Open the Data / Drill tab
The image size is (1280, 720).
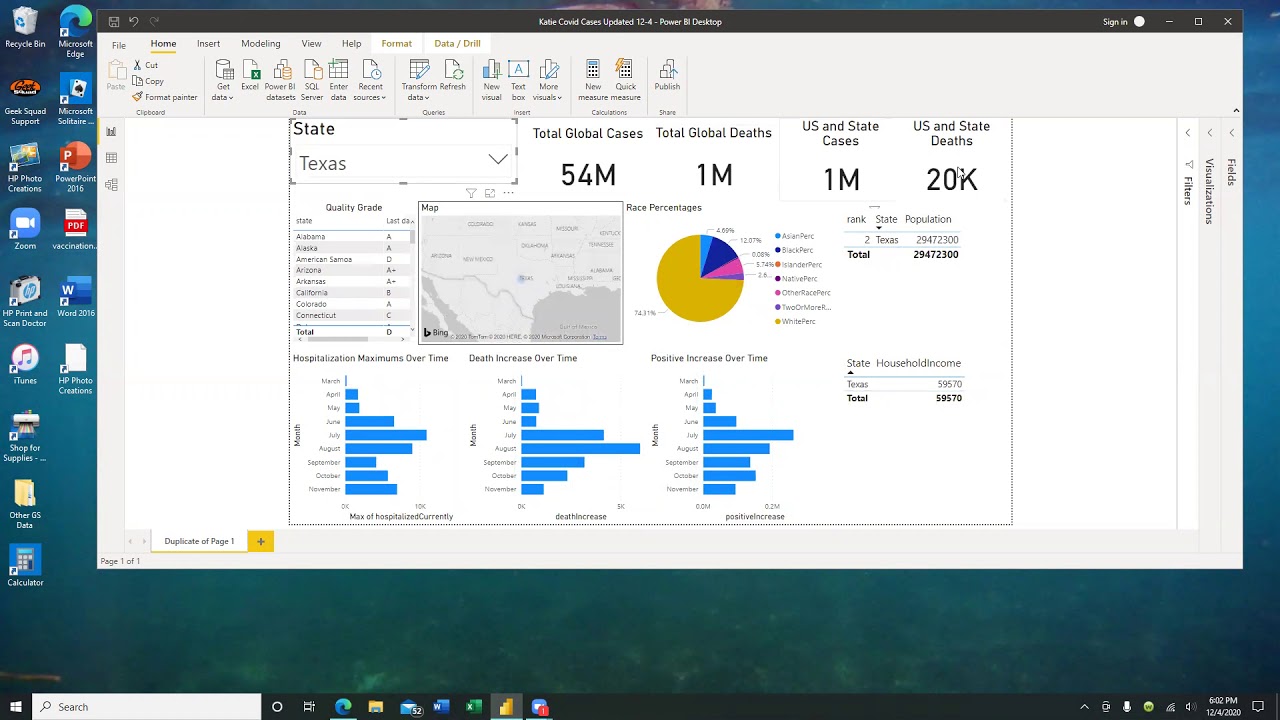click(457, 44)
